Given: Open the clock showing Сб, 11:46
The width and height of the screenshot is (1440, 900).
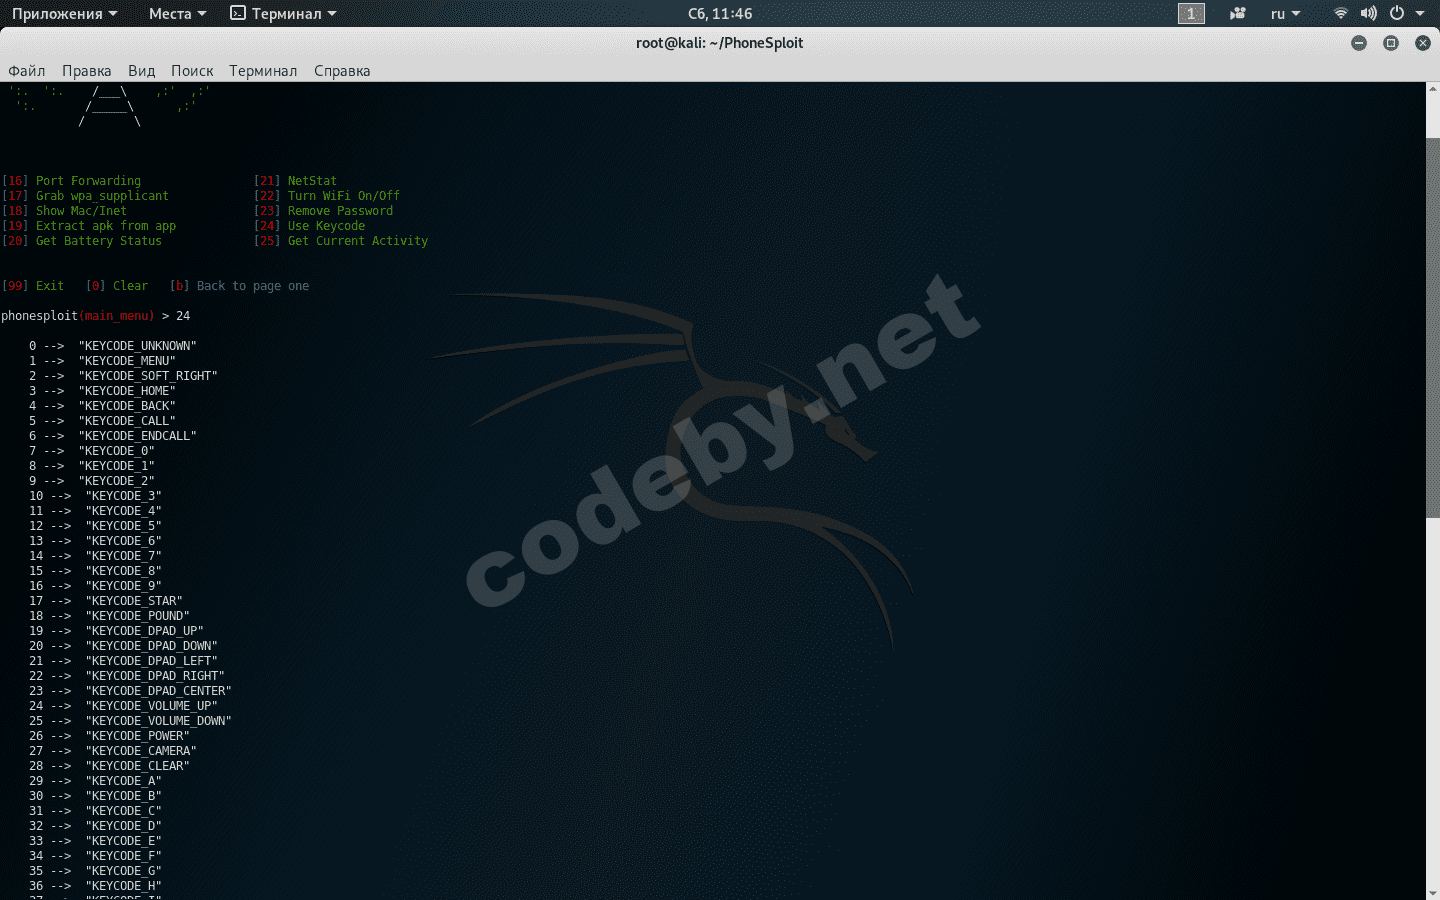Looking at the screenshot, I should (x=720, y=14).
